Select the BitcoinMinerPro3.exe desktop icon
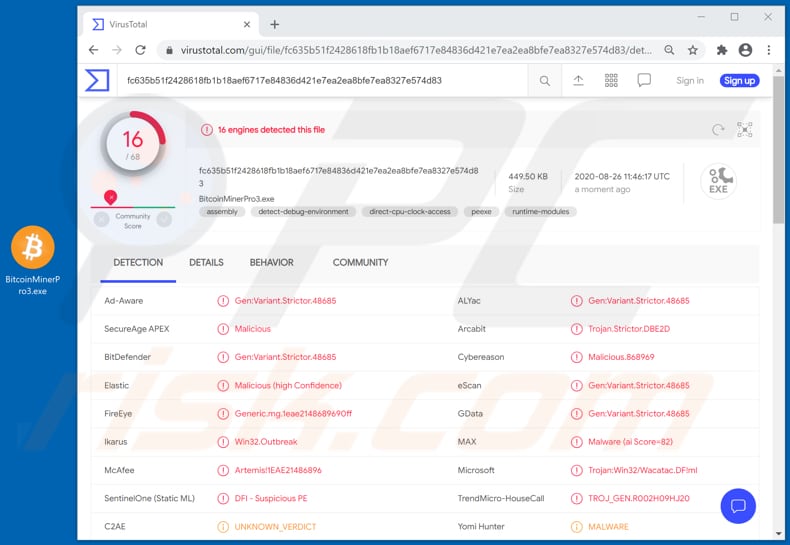 point(33,260)
